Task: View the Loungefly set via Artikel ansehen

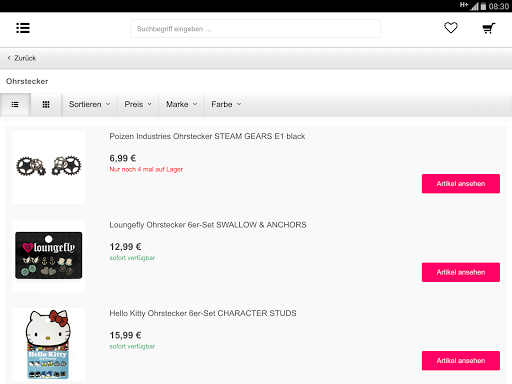Action: [x=461, y=272]
